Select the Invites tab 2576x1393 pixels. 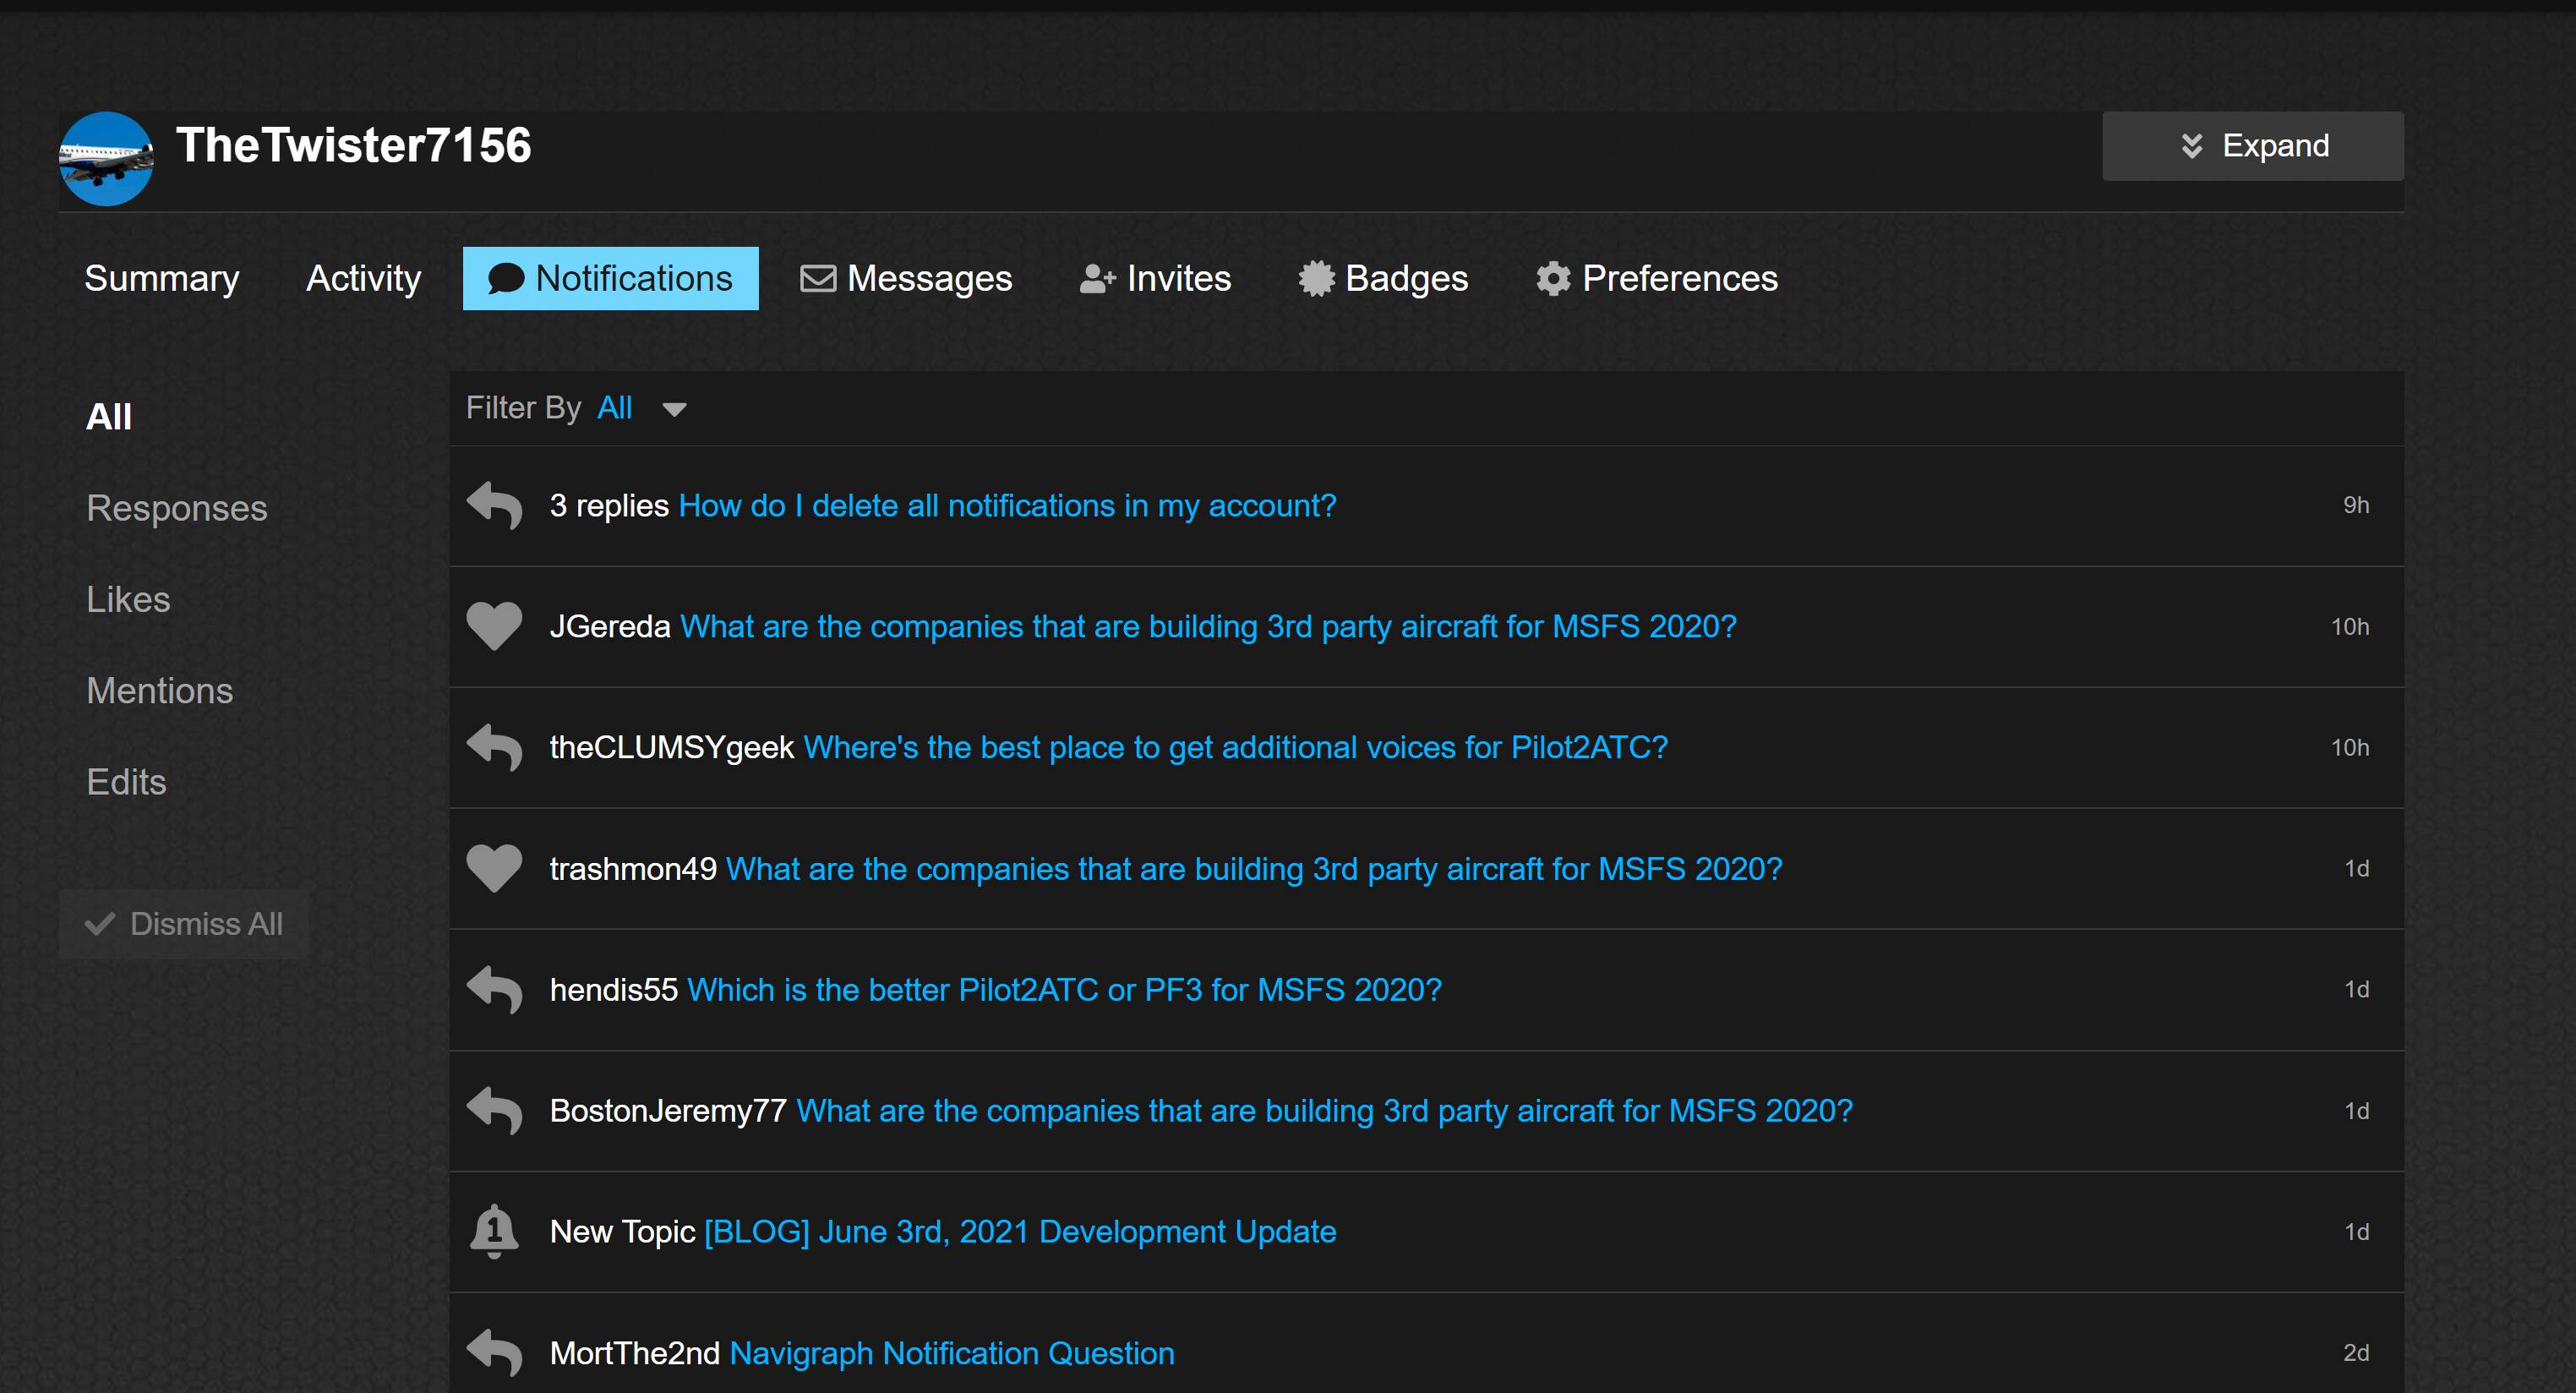[x=1155, y=278]
